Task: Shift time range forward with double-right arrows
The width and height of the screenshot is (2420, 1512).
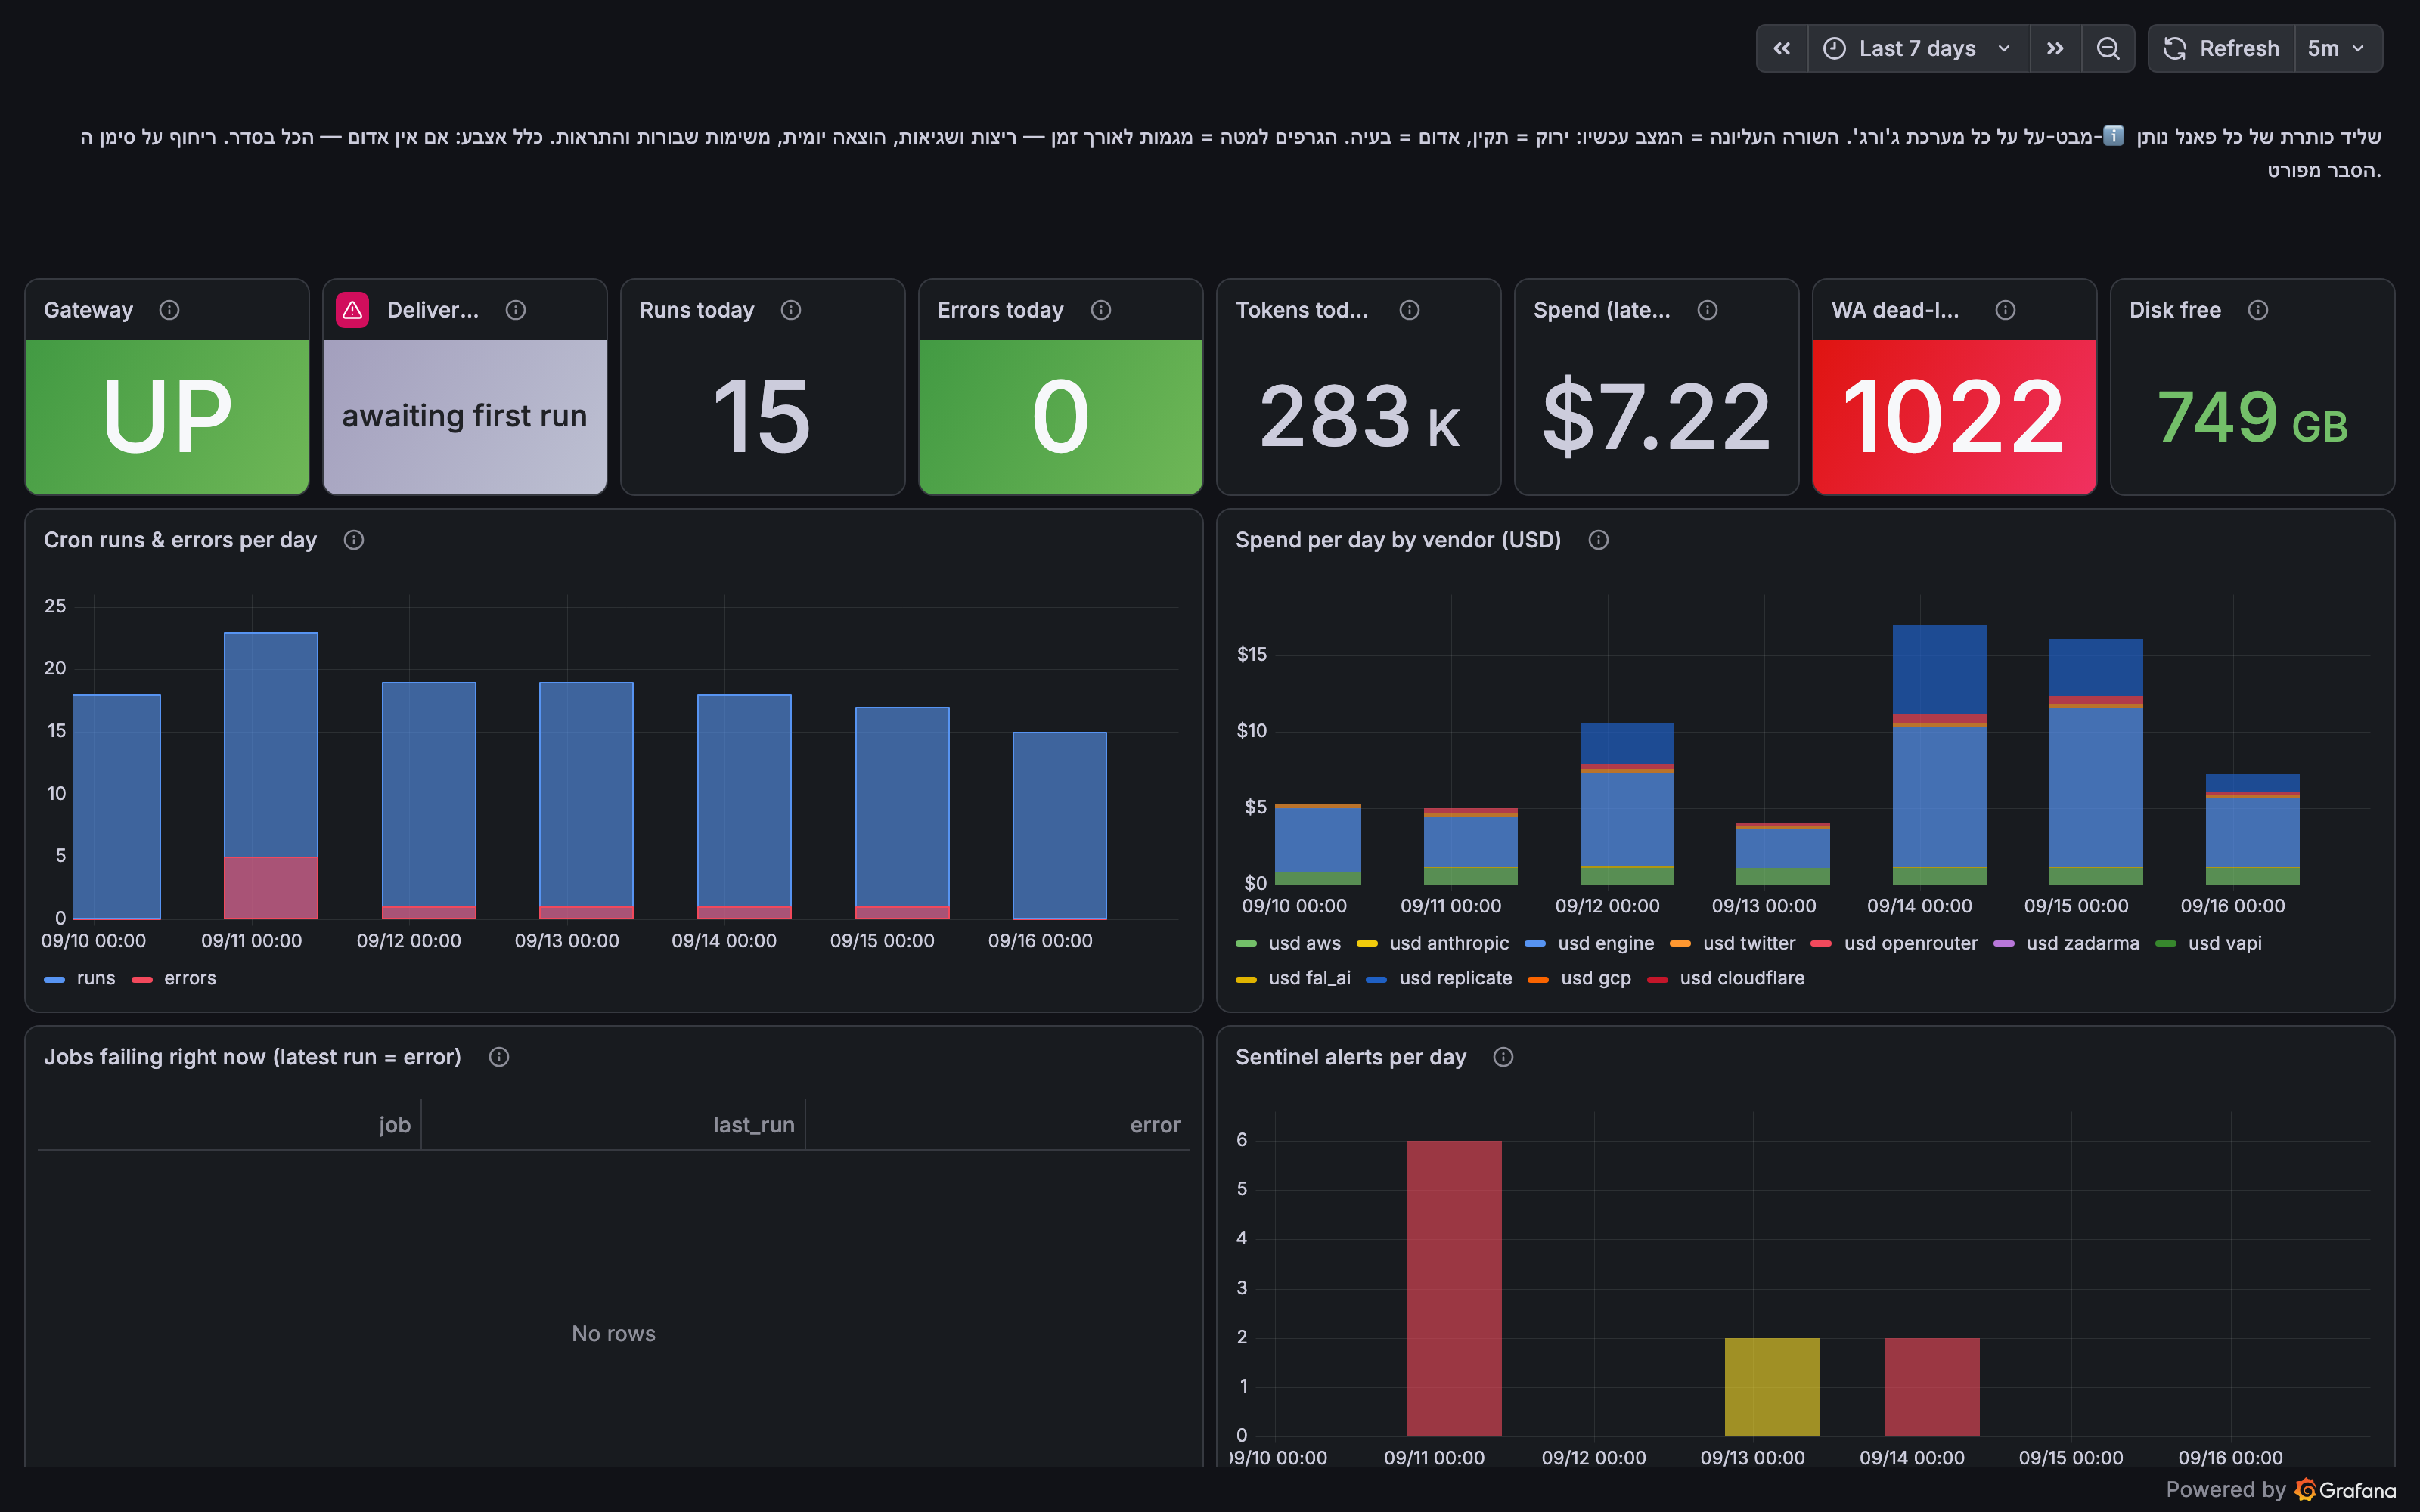Action: [x=2055, y=48]
